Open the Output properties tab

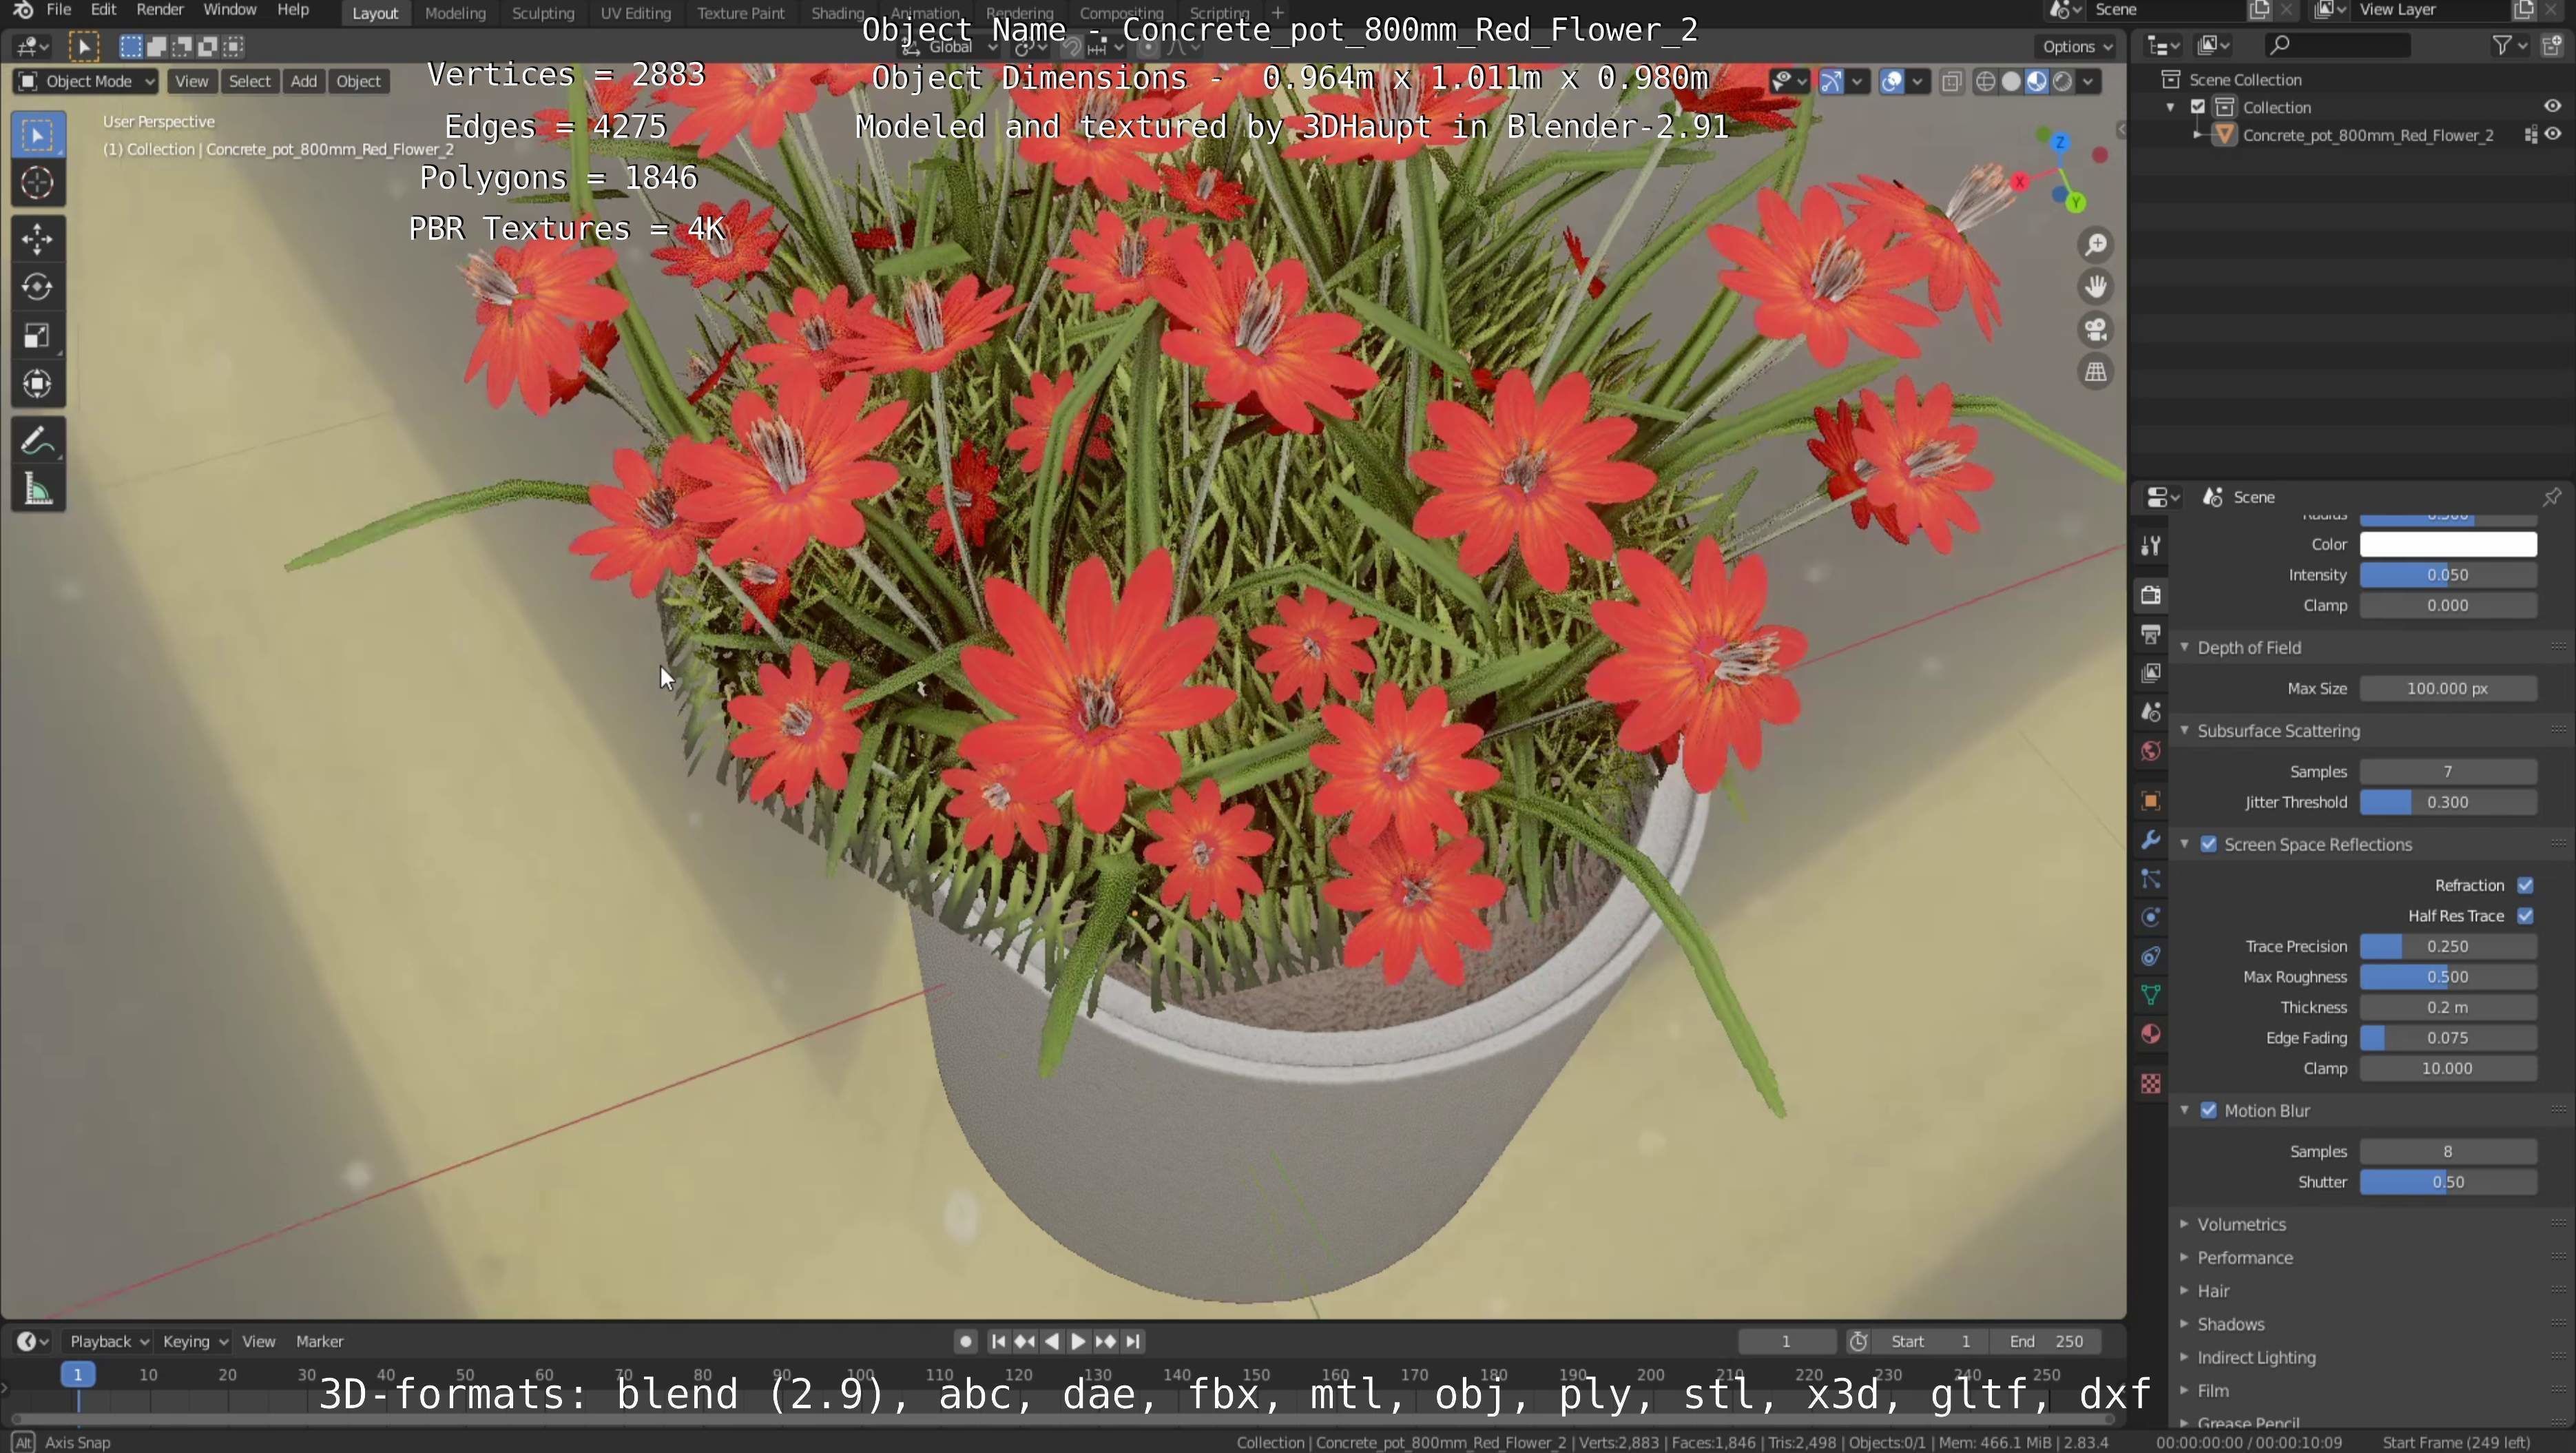pyautogui.click(x=2150, y=634)
